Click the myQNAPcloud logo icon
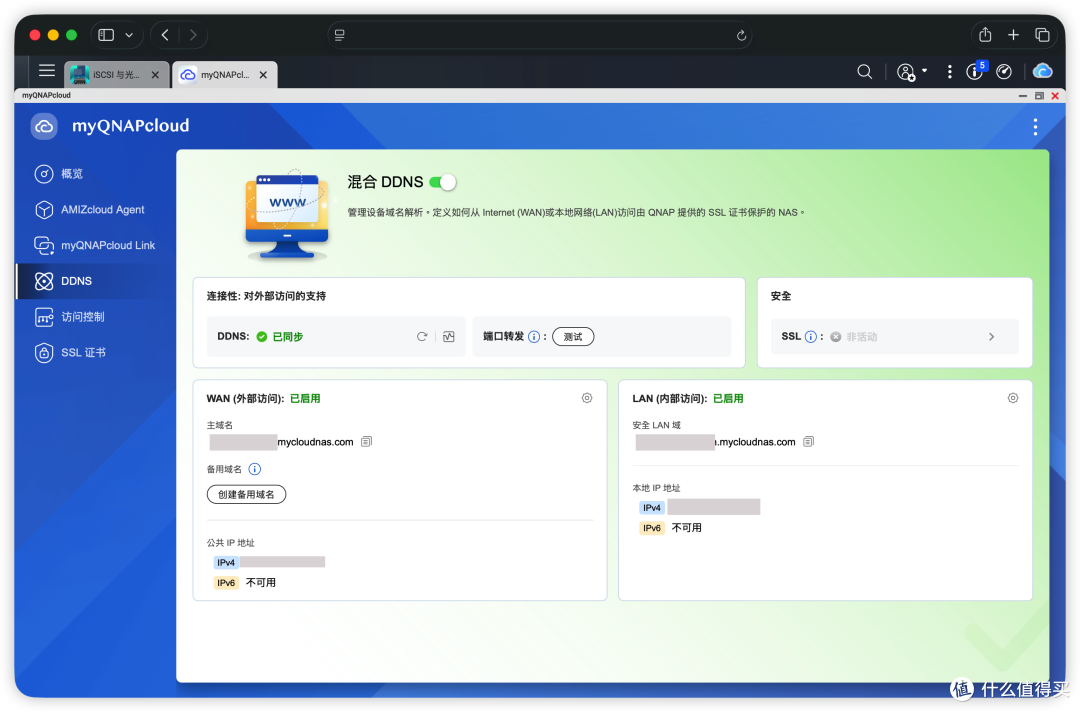This screenshot has height=712, width=1080. point(44,126)
